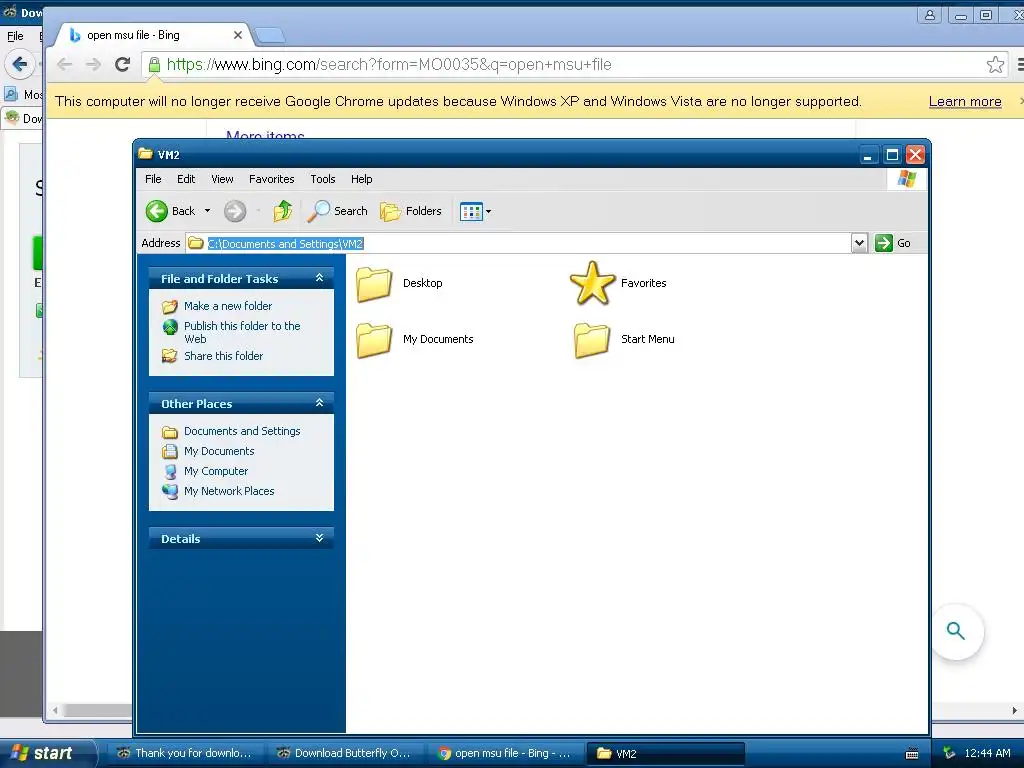Click the My Computer icon in sidebar
The height and width of the screenshot is (768, 1024).
170,472
